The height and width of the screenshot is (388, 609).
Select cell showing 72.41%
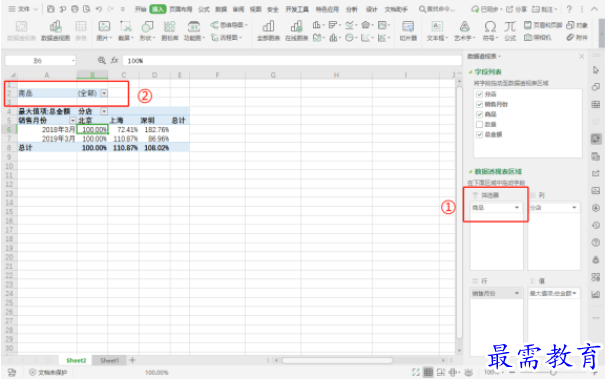tap(124, 129)
